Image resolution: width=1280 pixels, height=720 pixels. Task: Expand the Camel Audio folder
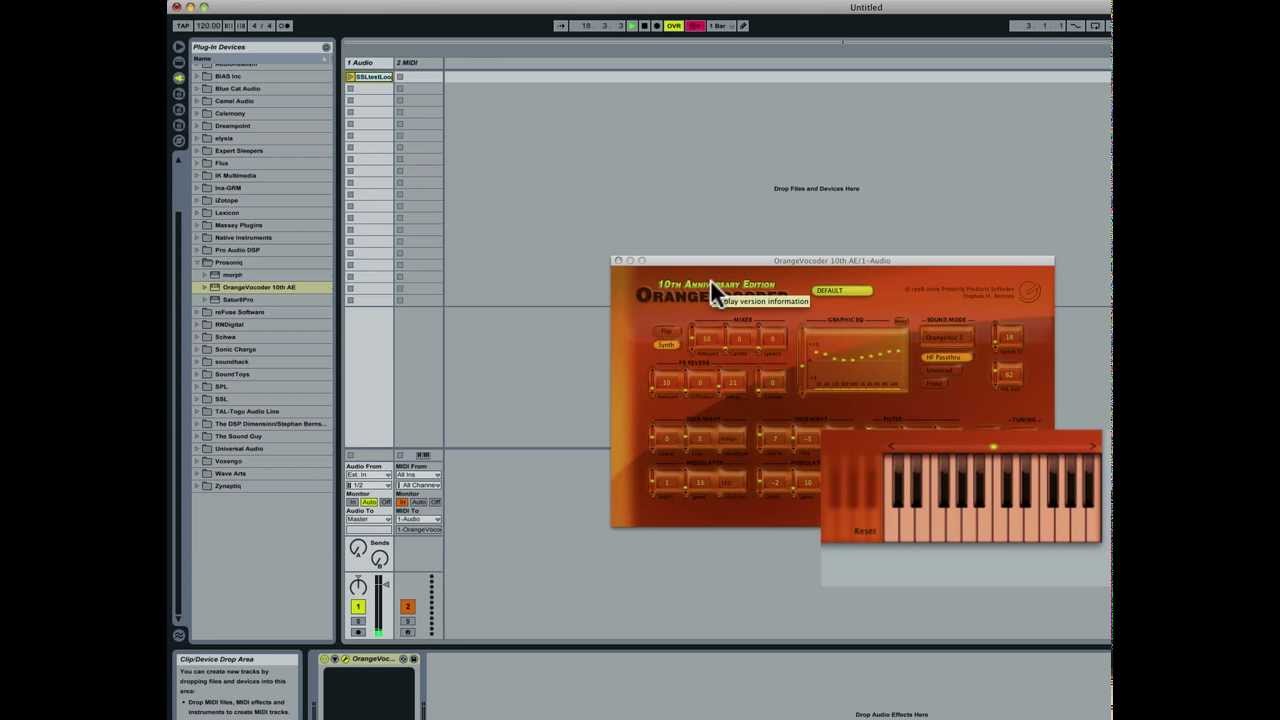tap(197, 101)
